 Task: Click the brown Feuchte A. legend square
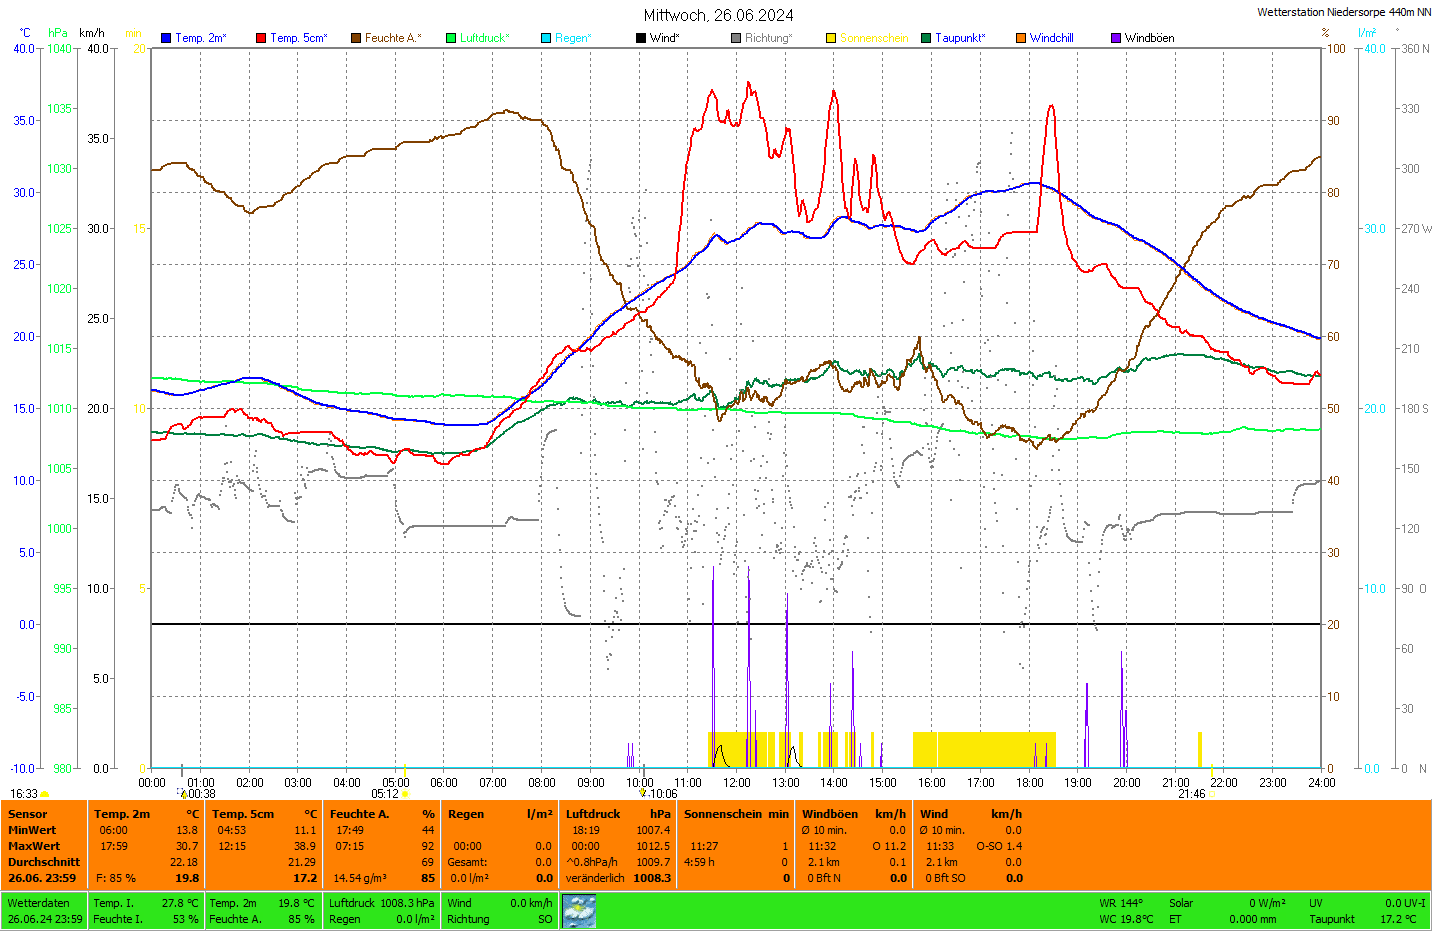click(356, 38)
